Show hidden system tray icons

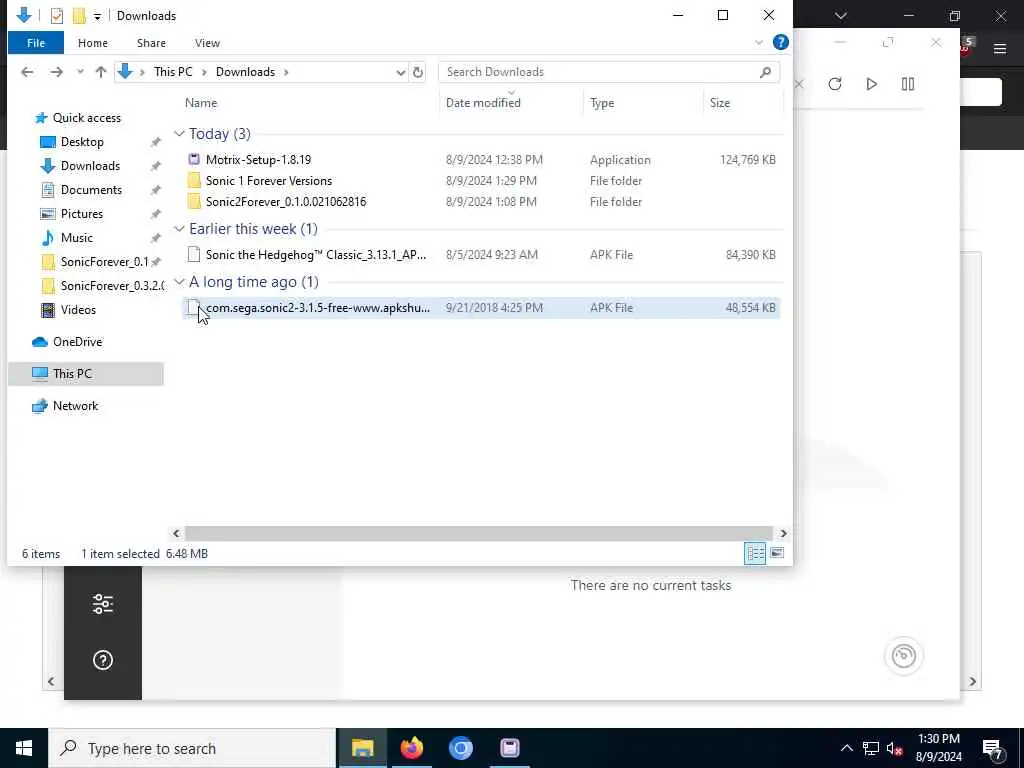[846, 748]
